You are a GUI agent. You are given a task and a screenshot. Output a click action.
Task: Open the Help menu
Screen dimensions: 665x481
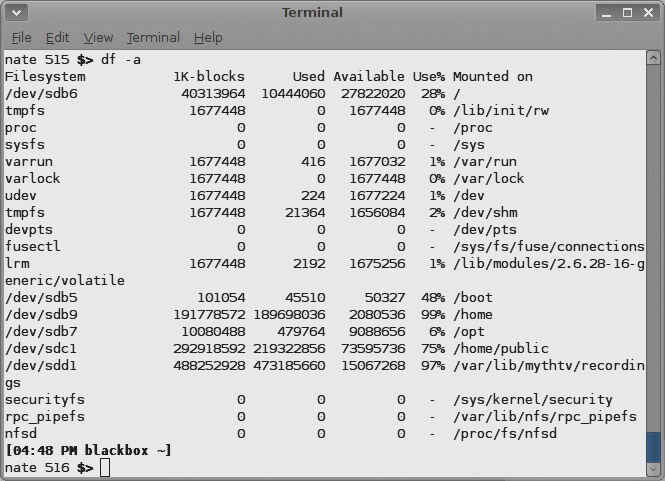coord(208,38)
